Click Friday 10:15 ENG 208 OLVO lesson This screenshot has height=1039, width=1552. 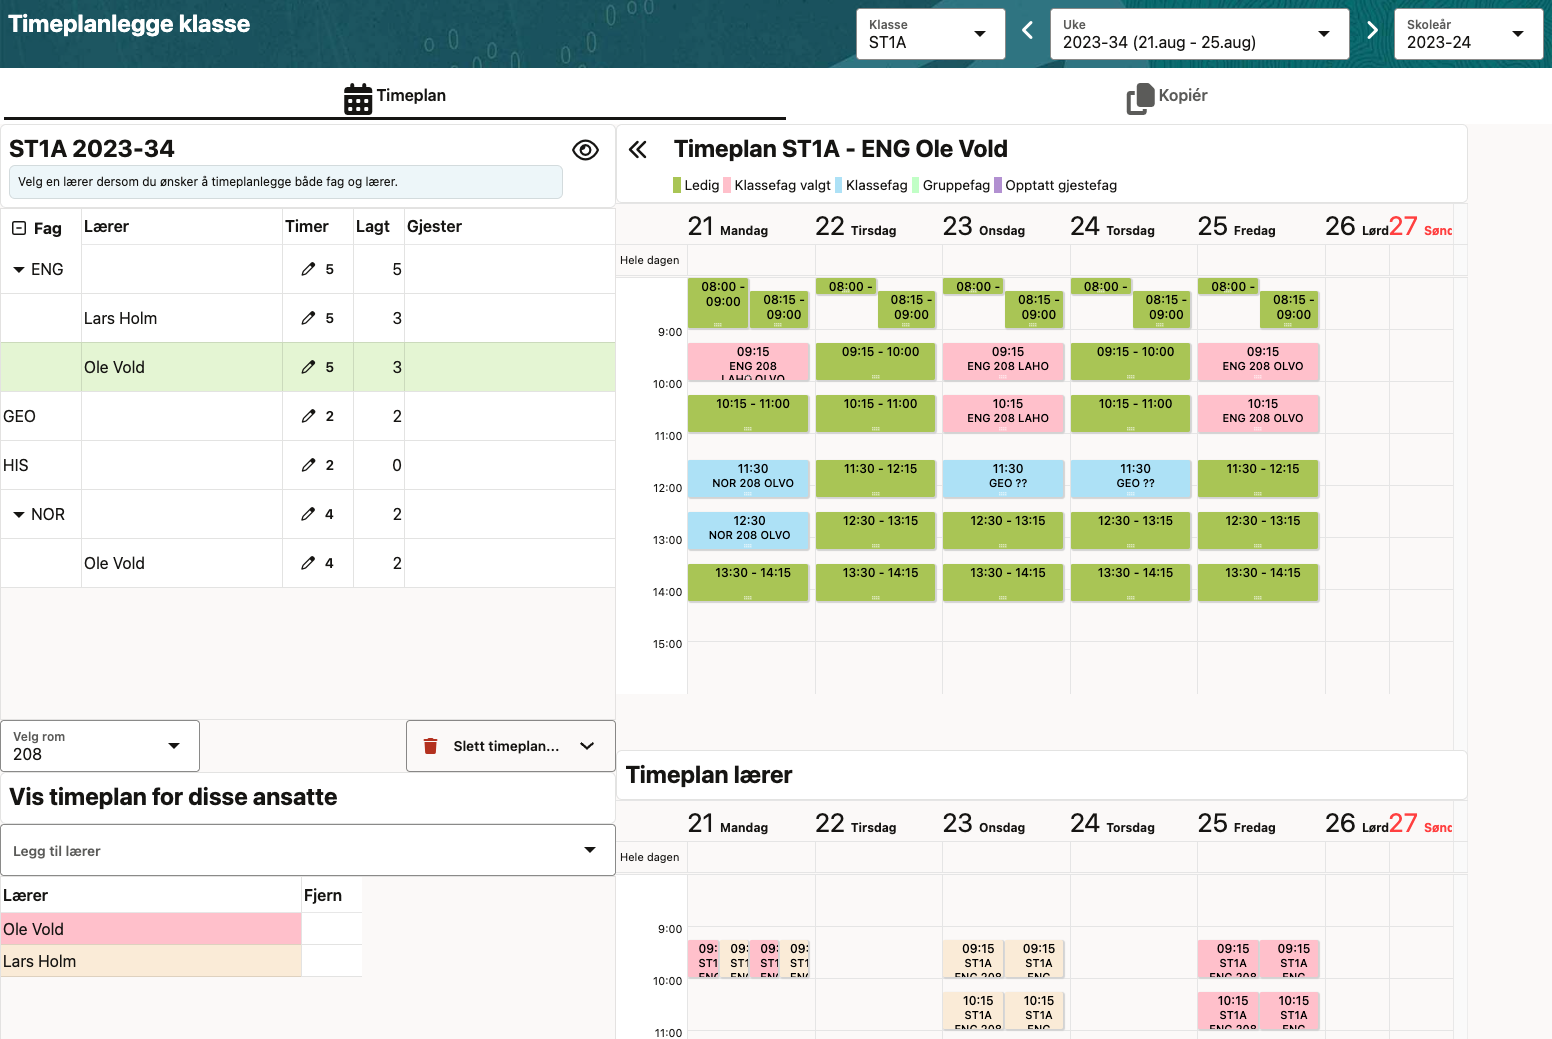point(1258,413)
